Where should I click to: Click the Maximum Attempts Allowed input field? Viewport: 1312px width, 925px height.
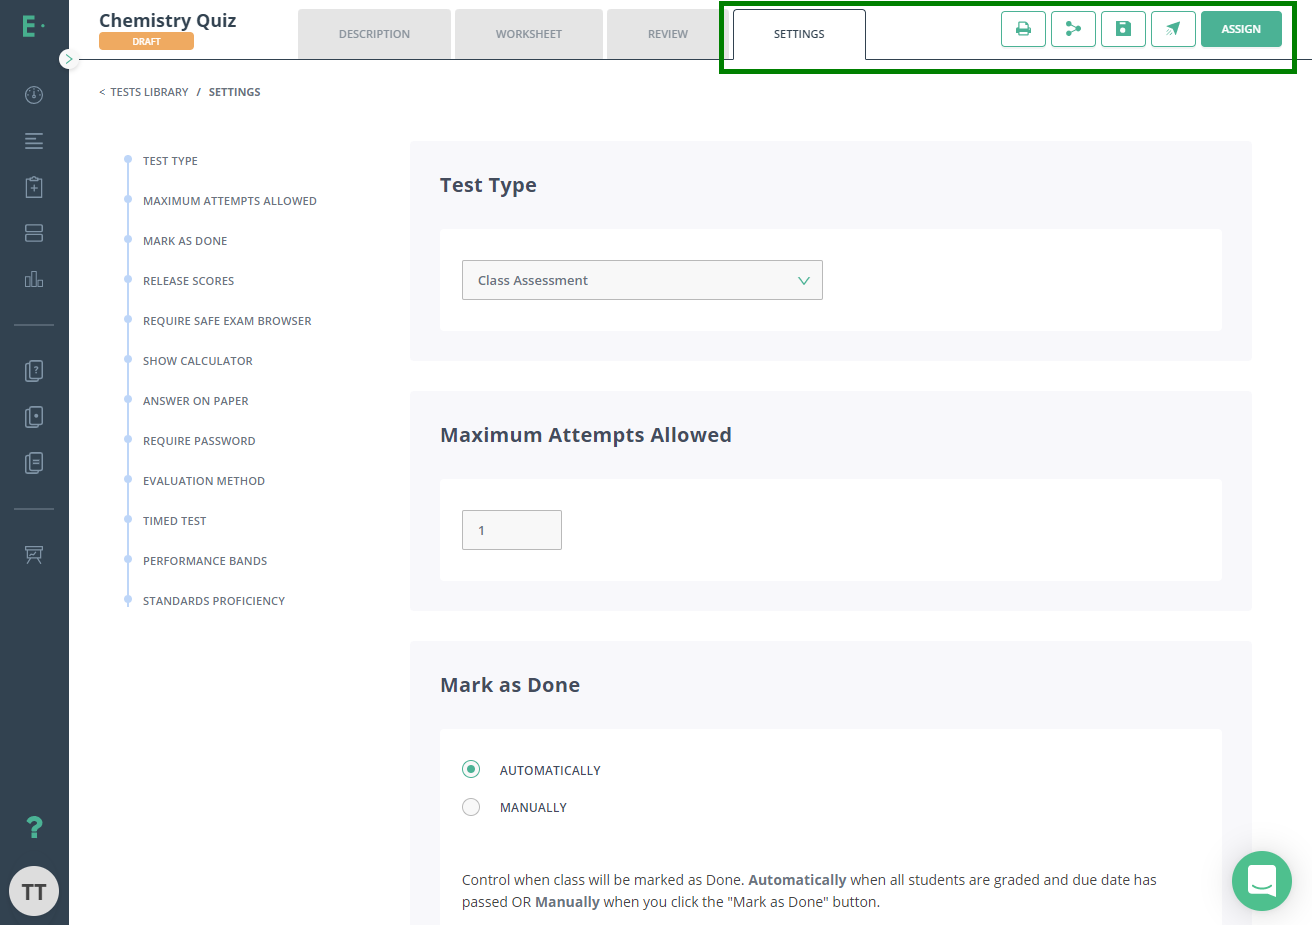(511, 530)
